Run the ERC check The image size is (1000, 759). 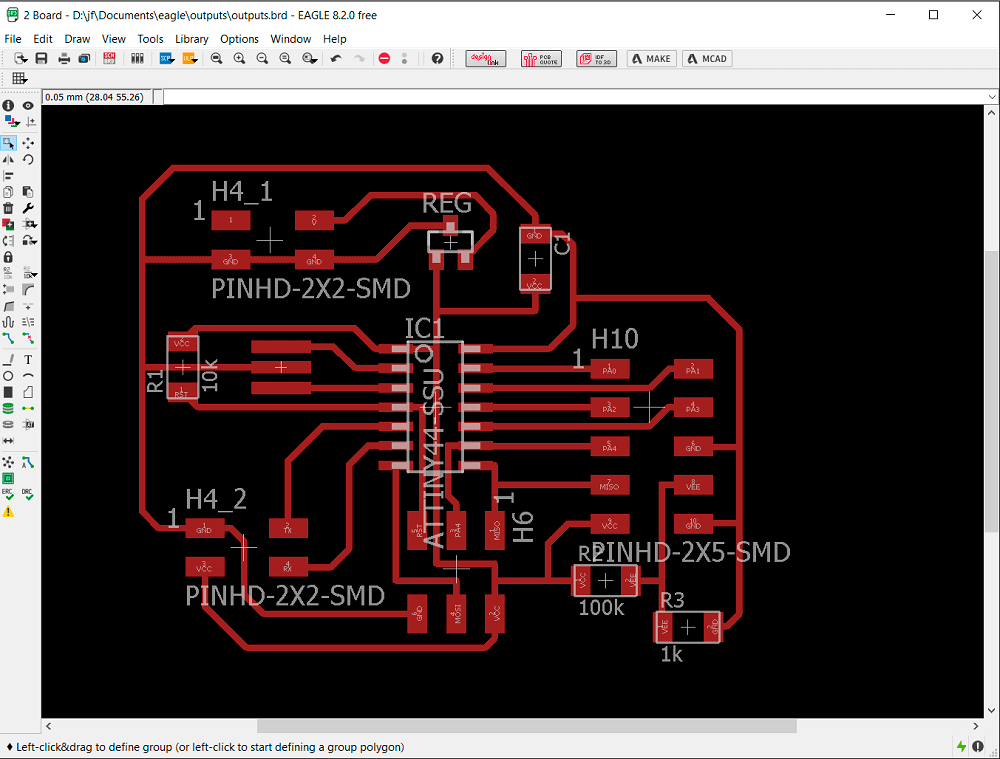coord(8,495)
